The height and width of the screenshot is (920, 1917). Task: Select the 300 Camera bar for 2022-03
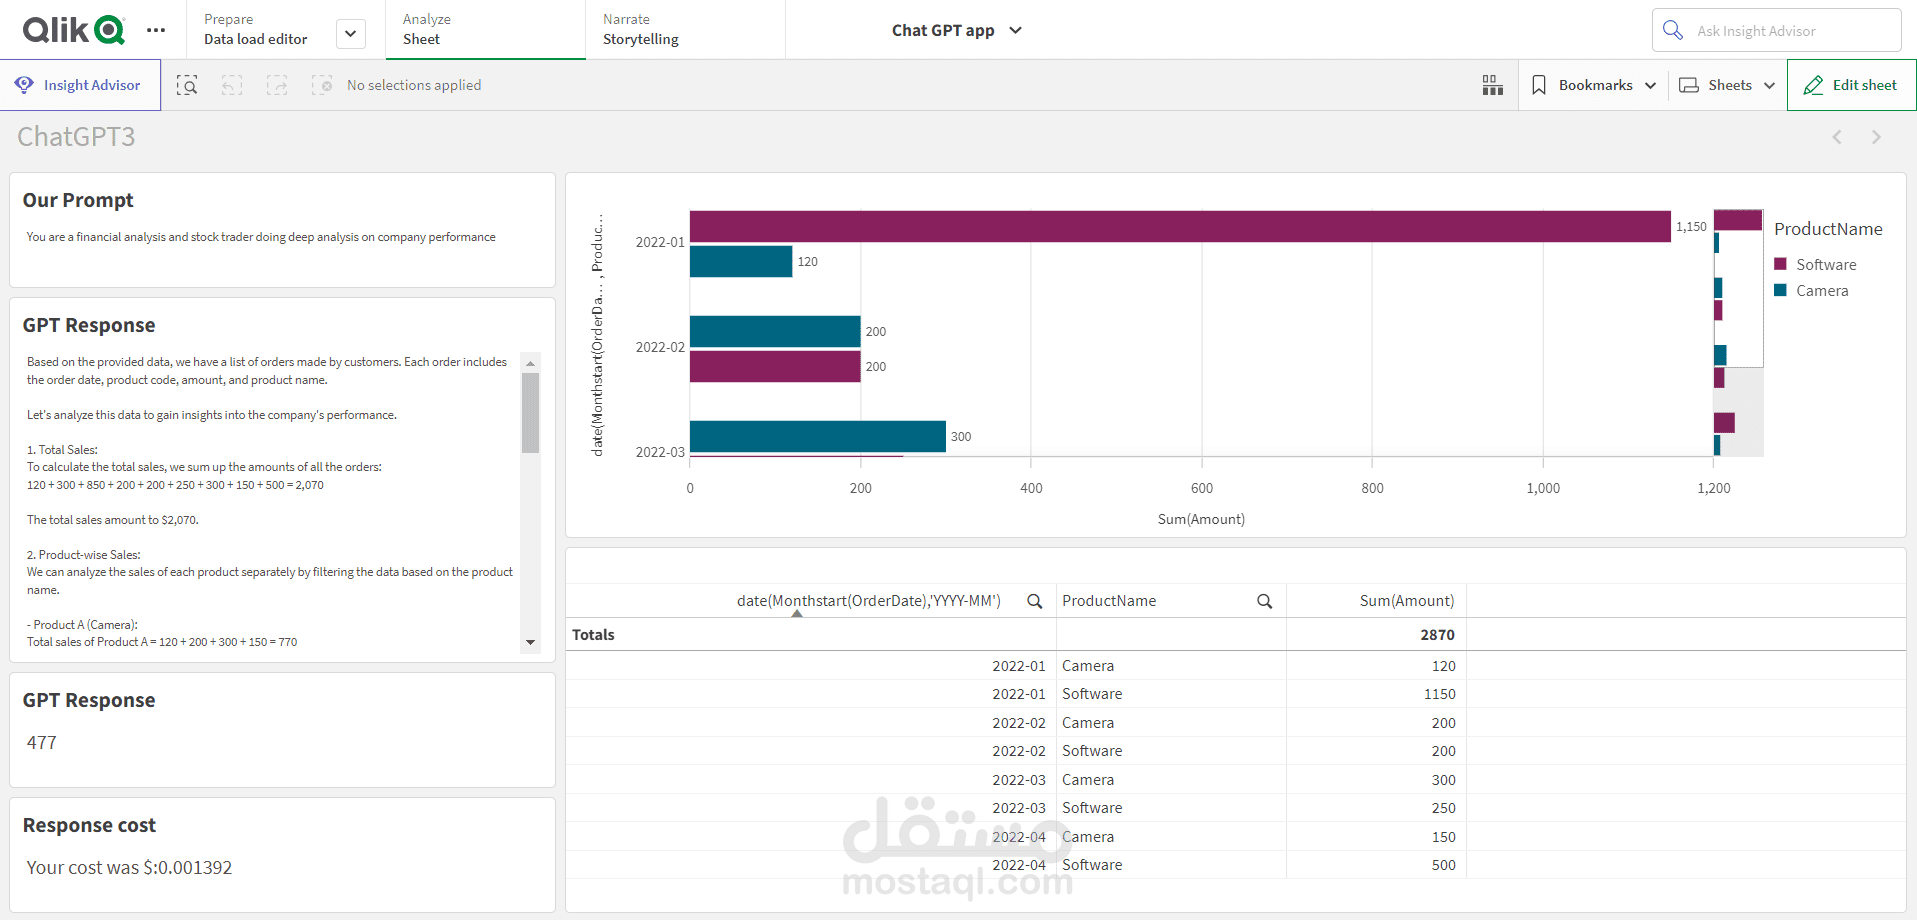point(817,436)
